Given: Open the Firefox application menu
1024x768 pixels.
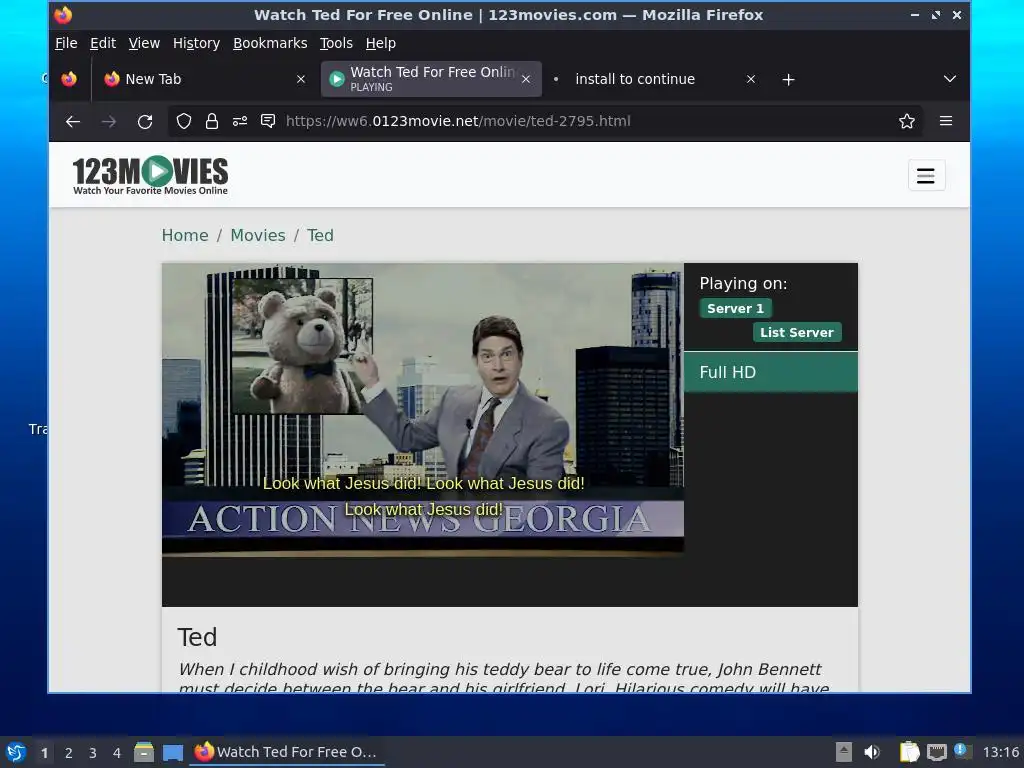Looking at the screenshot, I should click(x=946, y=121).
